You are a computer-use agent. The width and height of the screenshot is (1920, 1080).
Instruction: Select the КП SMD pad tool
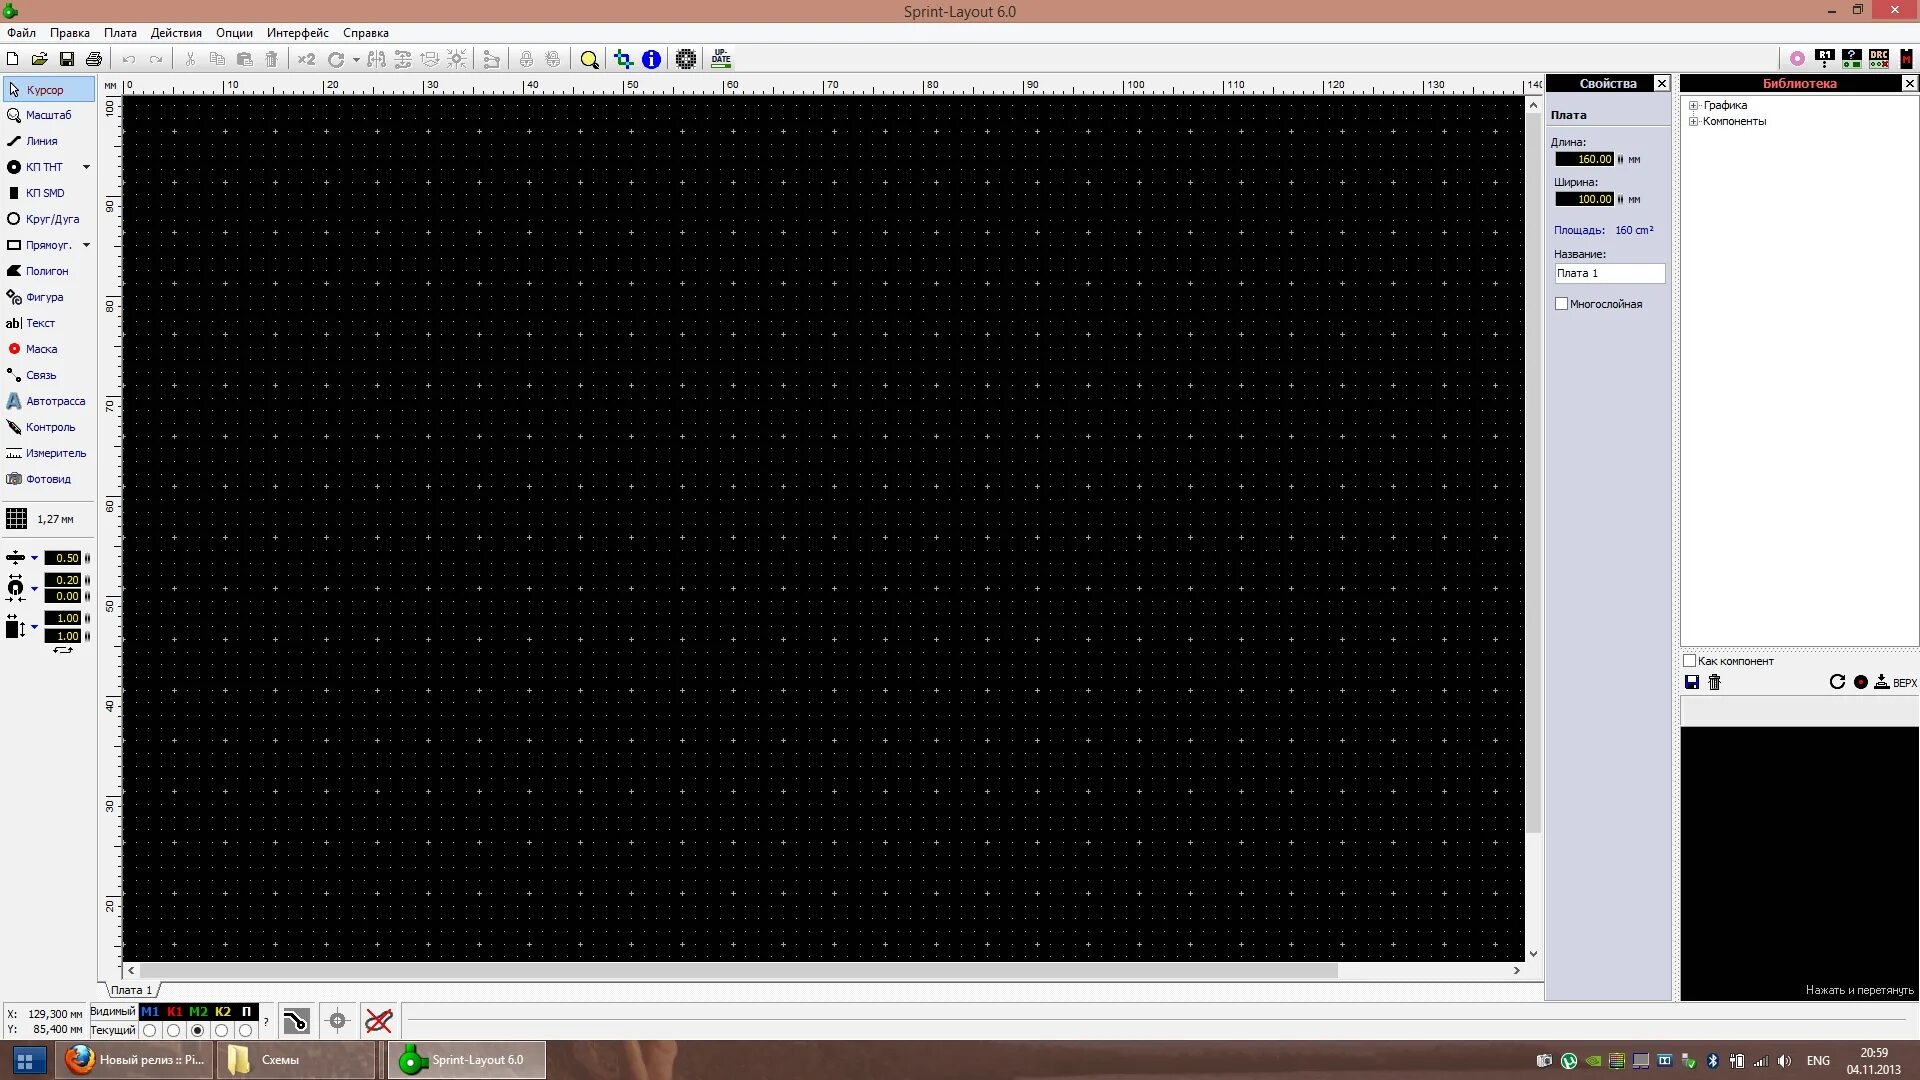click(x=44, y=193)
